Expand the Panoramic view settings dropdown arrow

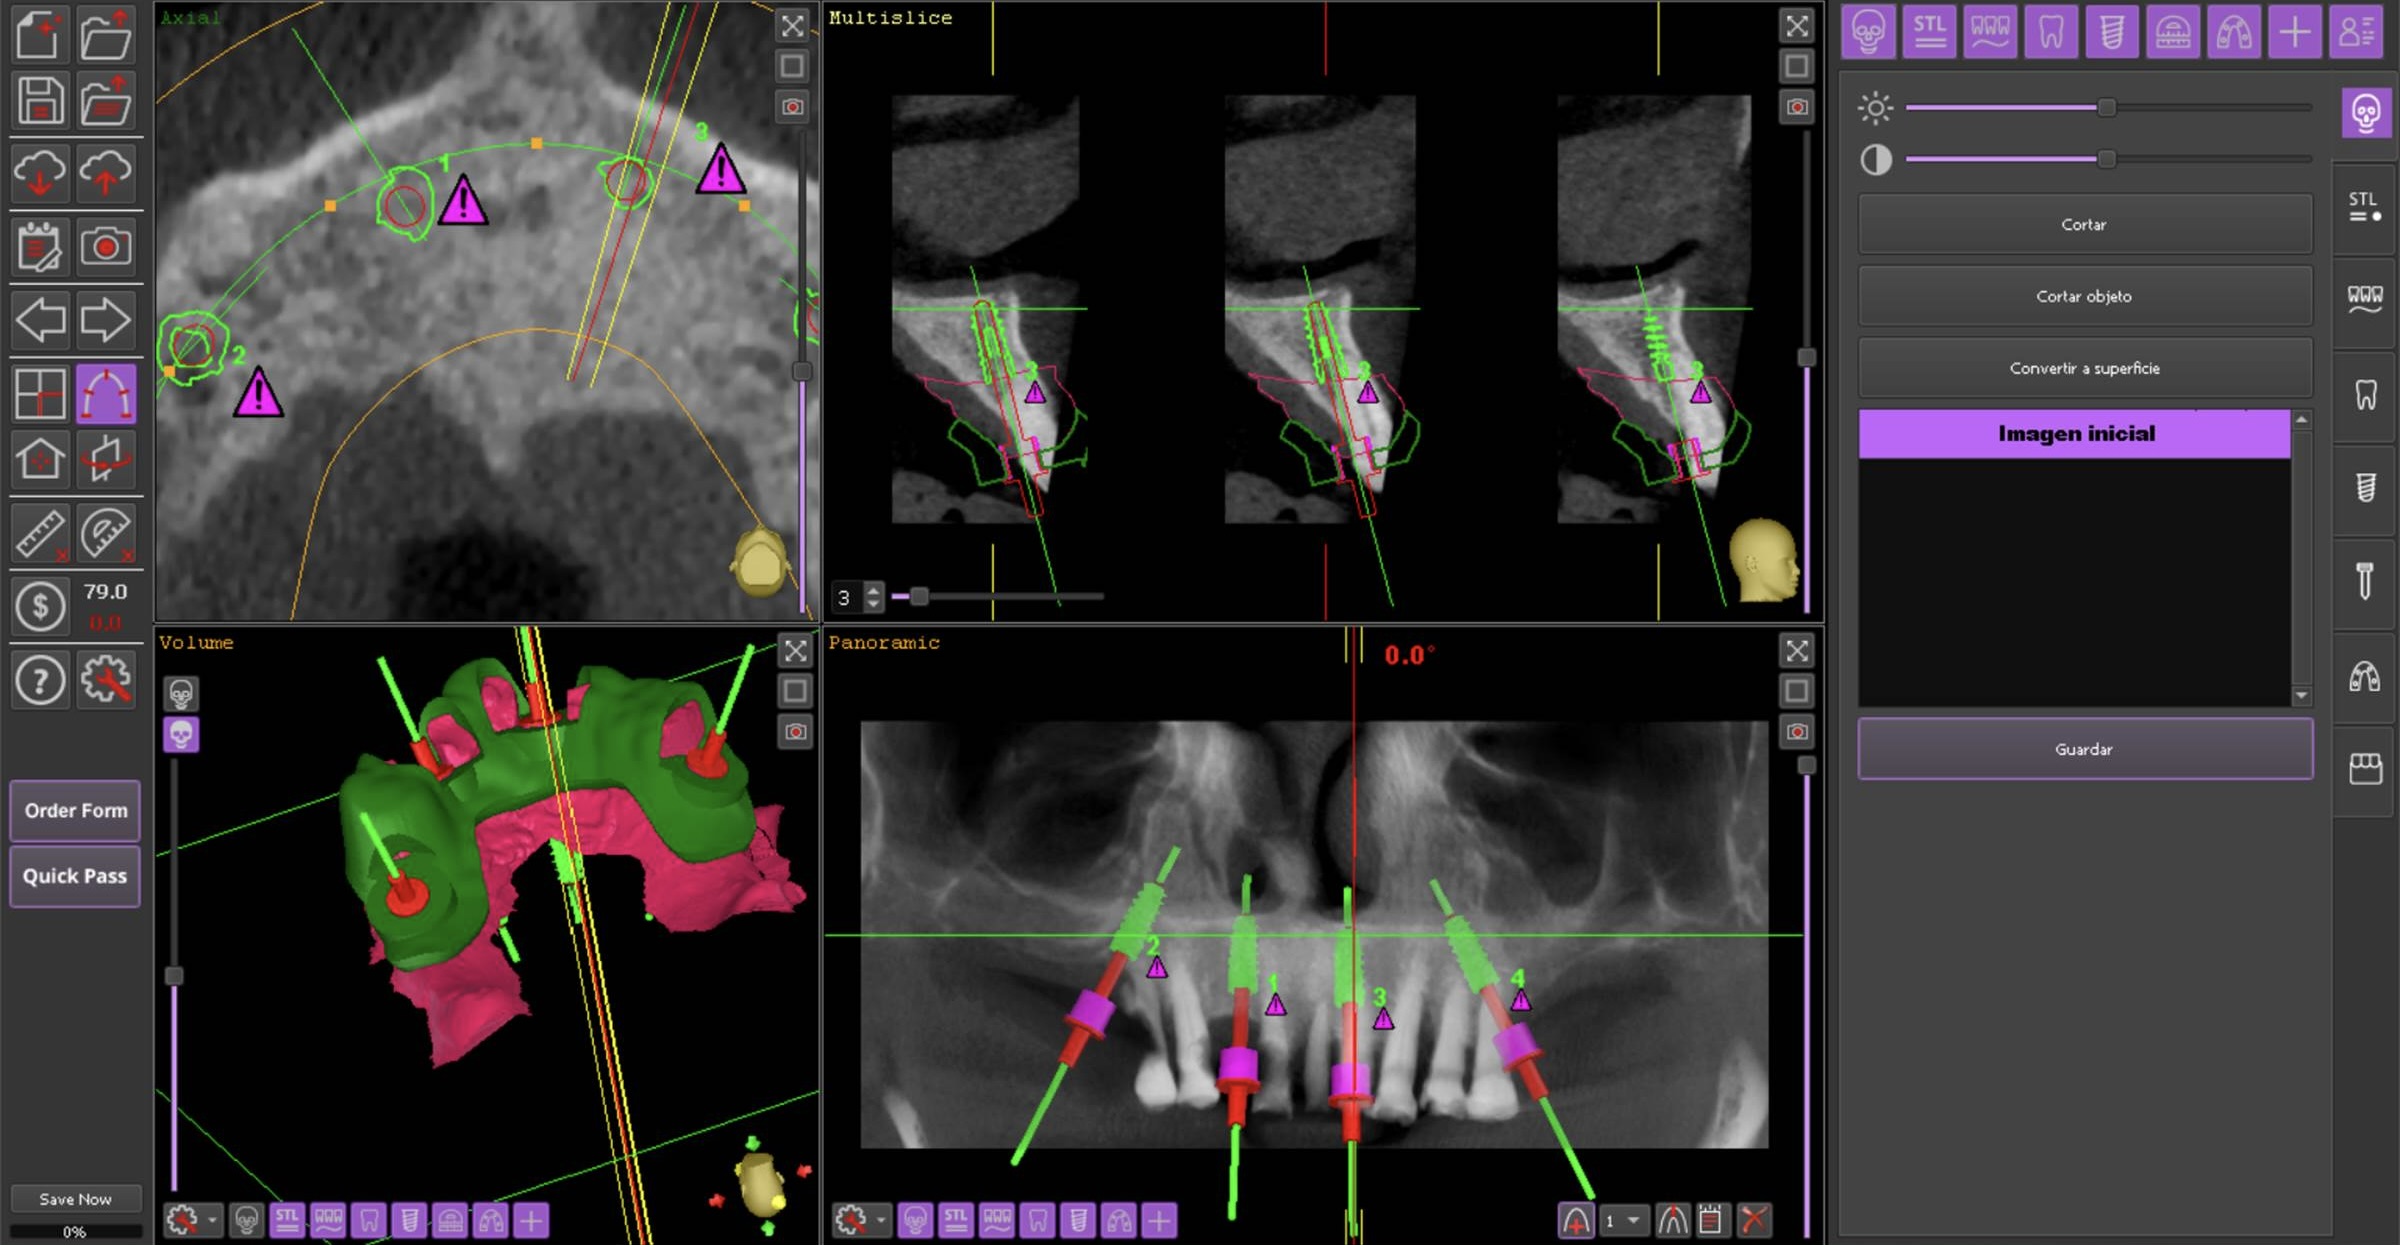click(x=881, y=1220)
